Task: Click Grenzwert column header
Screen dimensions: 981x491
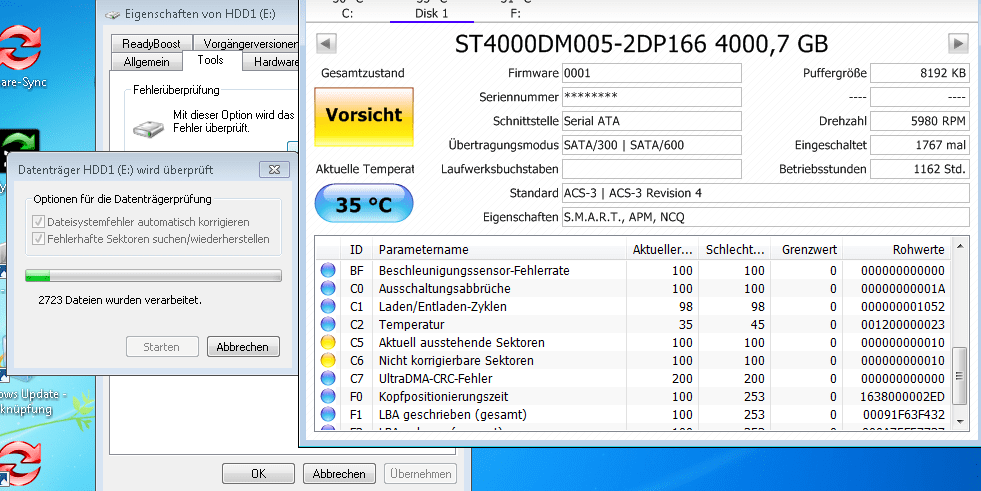Action: [x=806, y=250]
